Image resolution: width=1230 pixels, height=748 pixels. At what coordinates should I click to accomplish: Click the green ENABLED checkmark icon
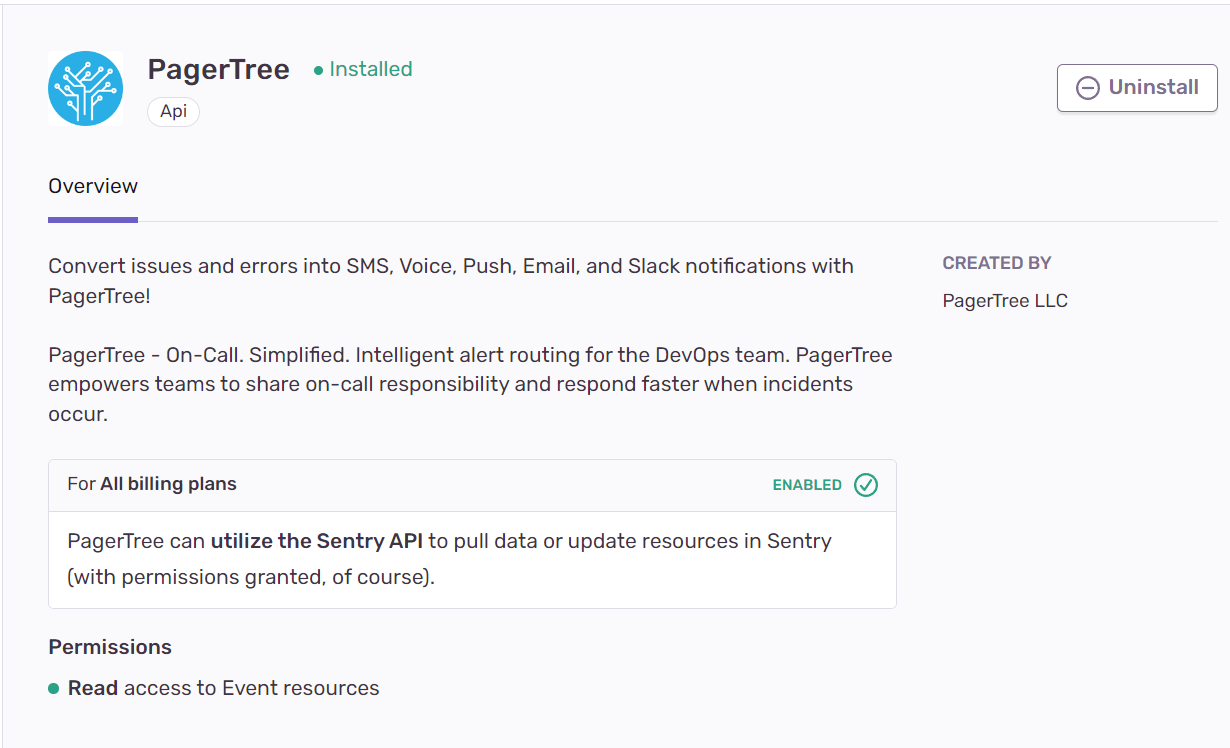pos(866,485)
